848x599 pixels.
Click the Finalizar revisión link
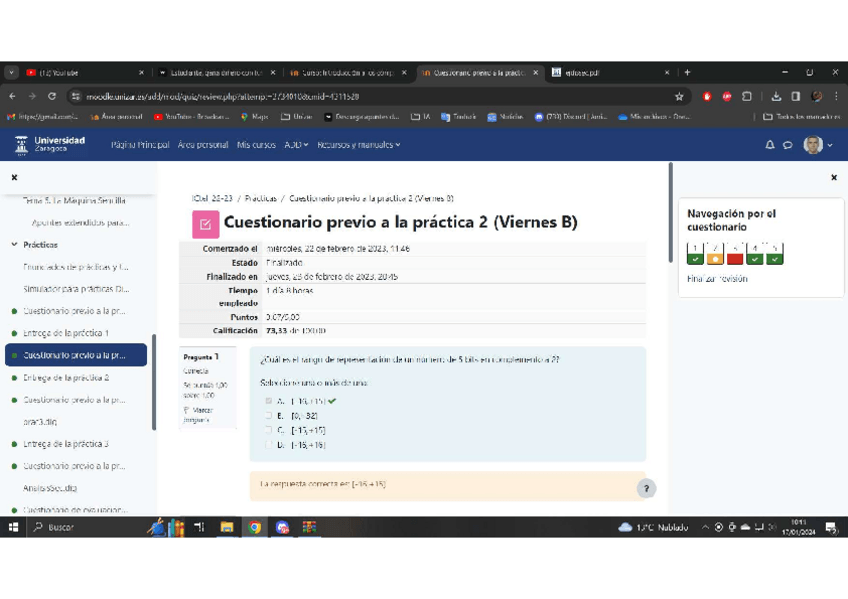(717, 279)
